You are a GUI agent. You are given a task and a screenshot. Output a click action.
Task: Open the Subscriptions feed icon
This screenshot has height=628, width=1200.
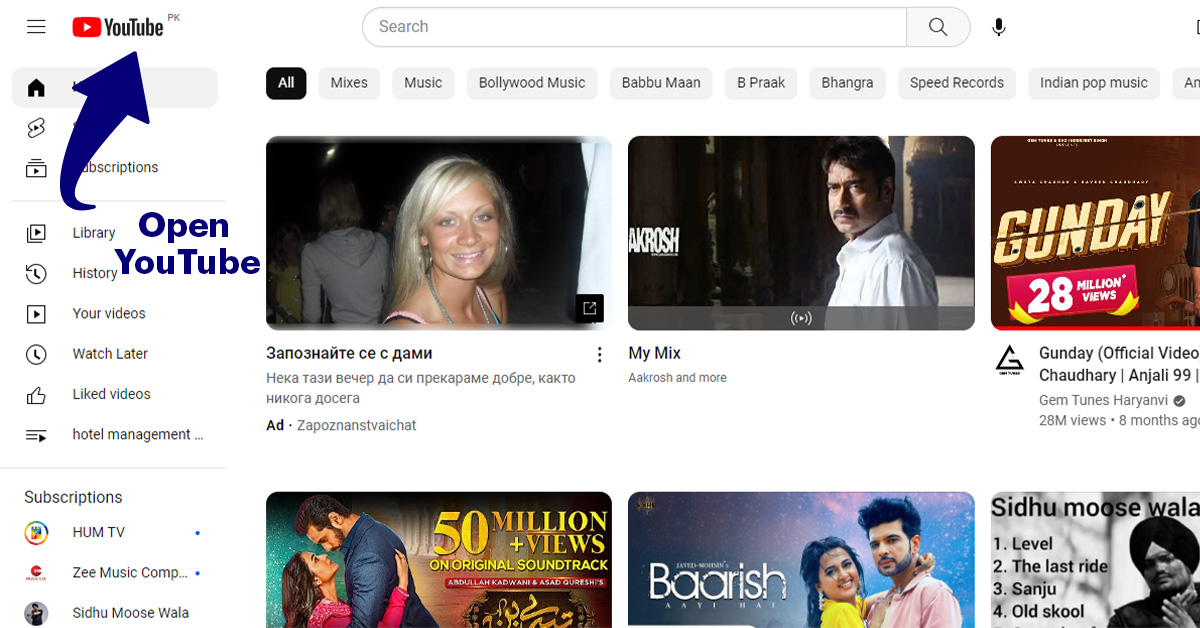point(36,167)
